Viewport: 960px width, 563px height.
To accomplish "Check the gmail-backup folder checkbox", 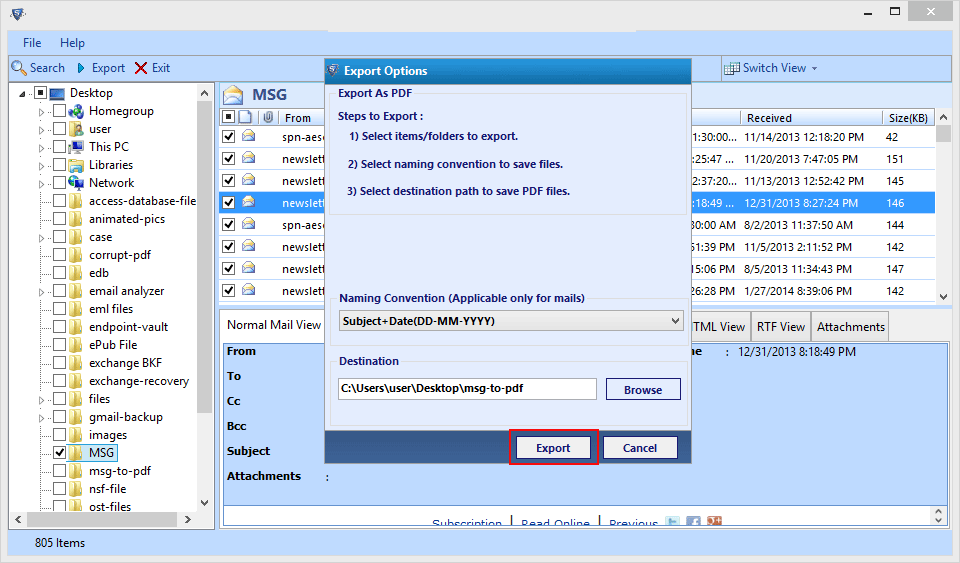I will [x=59, y=417].
